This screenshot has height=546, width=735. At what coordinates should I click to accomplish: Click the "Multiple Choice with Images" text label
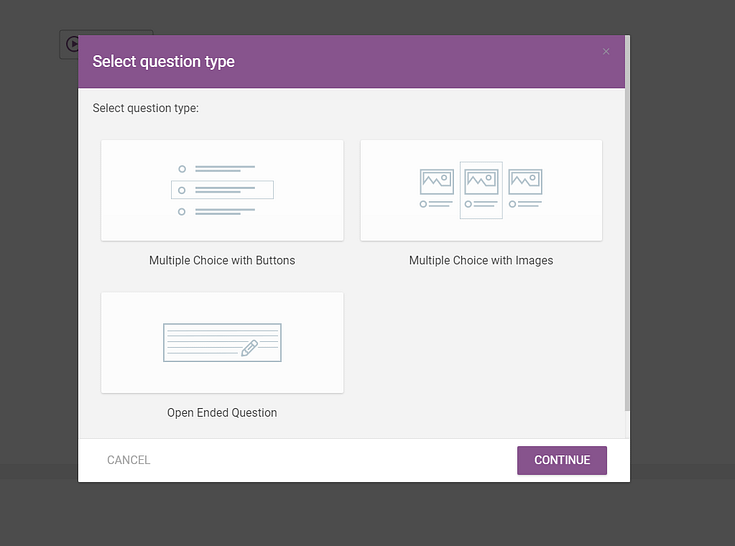click(481, 260)
